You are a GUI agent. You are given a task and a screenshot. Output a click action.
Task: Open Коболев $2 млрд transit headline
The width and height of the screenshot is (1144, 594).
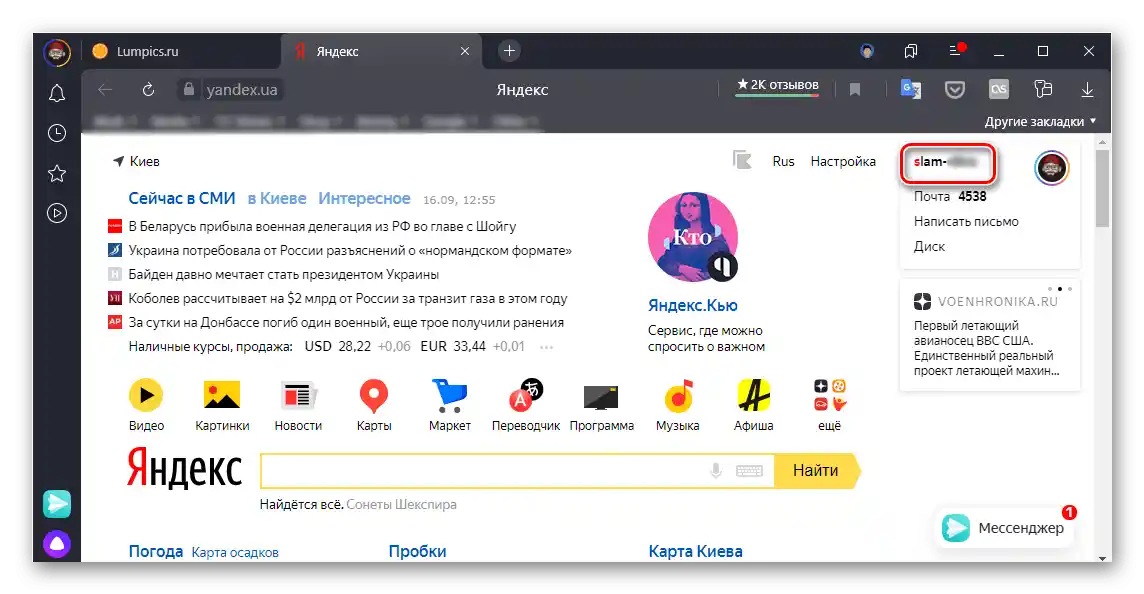click(347, 298)
